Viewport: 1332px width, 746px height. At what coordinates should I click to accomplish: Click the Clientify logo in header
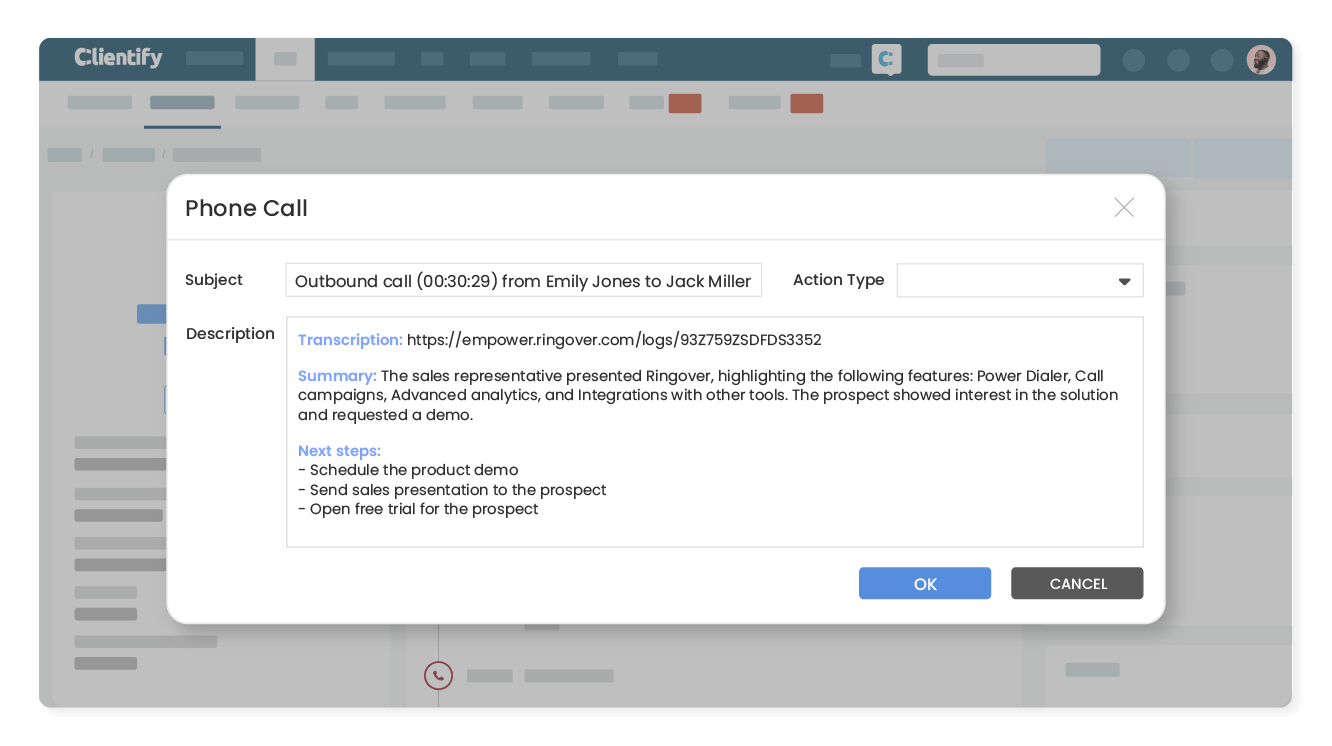118,58
